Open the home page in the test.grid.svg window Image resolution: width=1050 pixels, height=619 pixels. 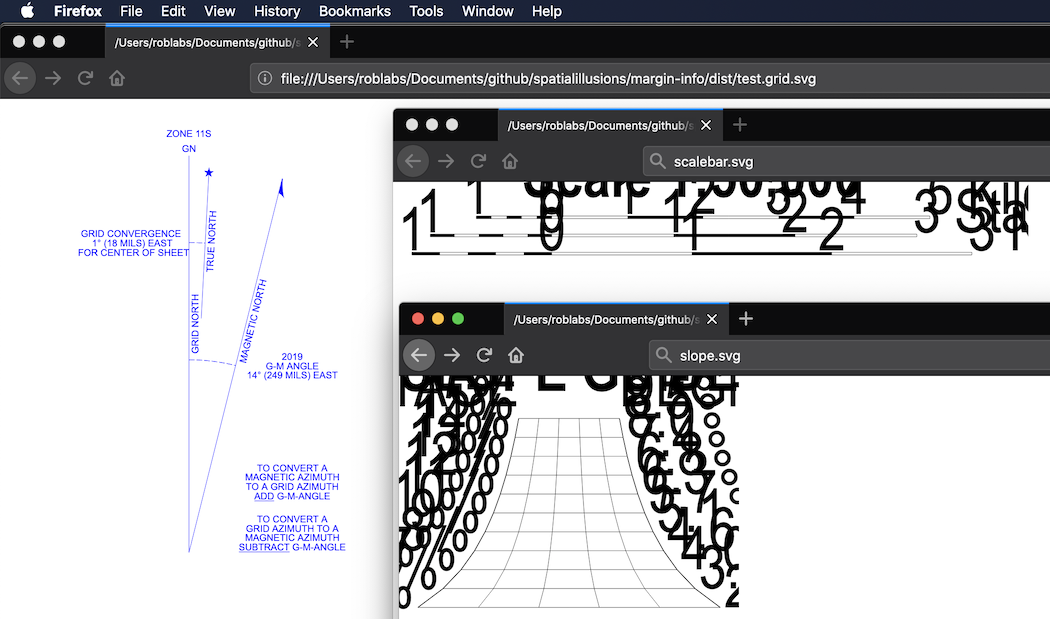coord(116,77)
